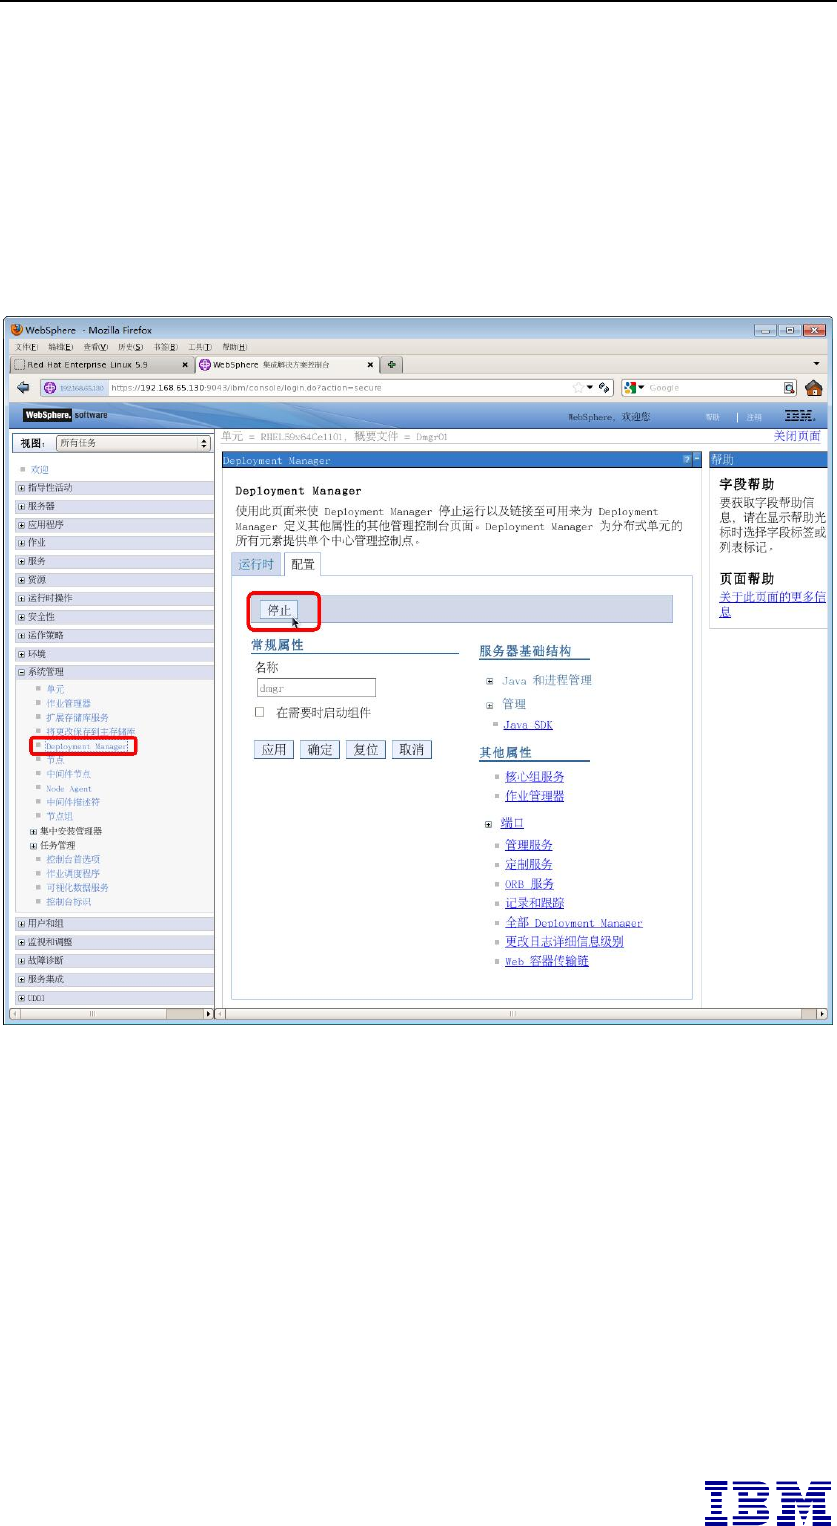This screenshot has width=837, height=1526.
Task: Click the question mark help icon in Deployment Manager header
Action: pos(686,459)
